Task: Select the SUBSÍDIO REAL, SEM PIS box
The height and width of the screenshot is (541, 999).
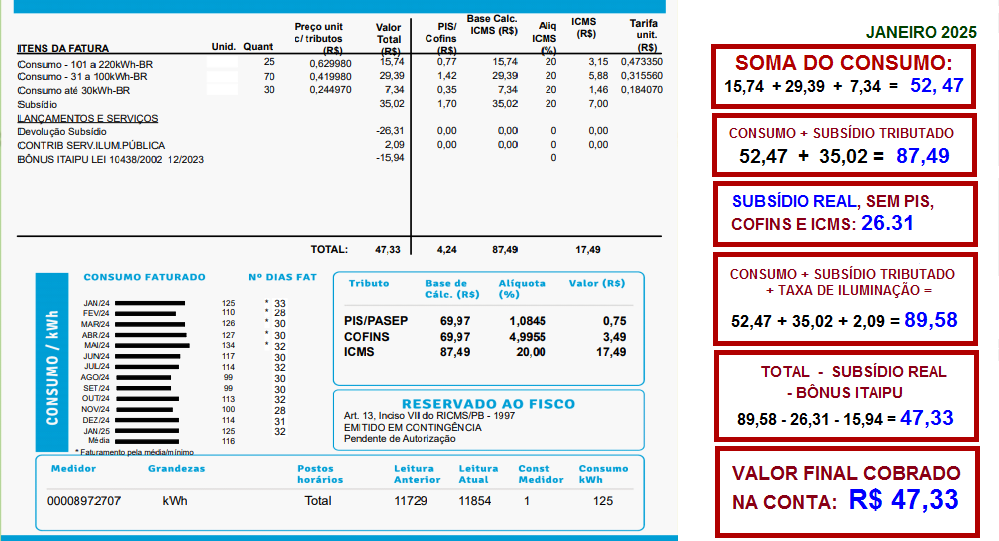Action: tap(845, 212)
